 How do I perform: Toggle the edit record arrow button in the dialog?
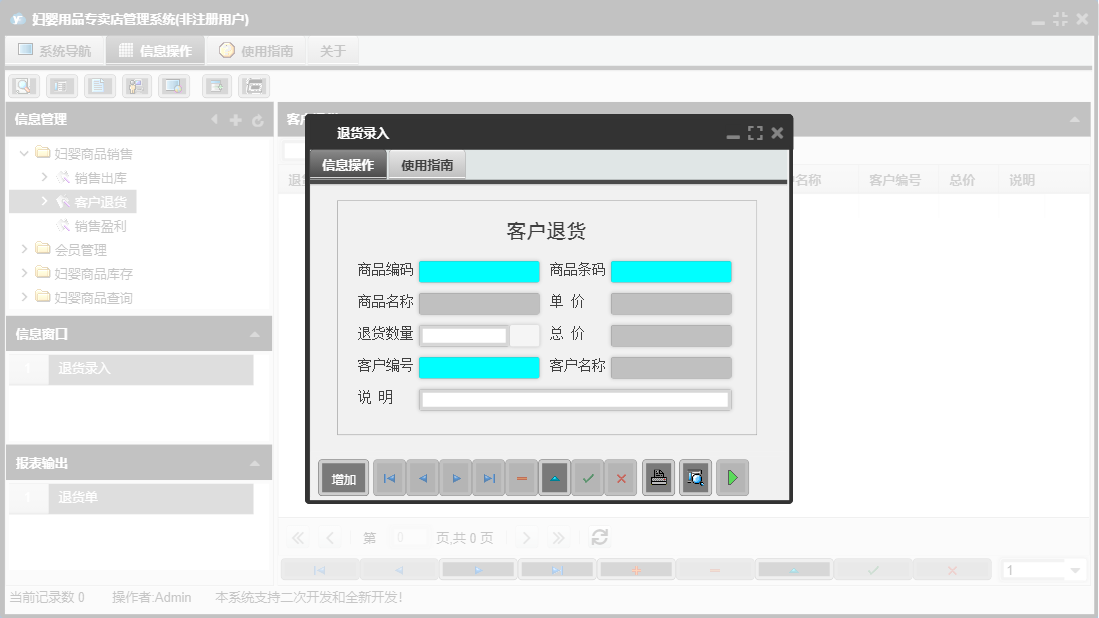pyautogui.click(x=555, y=477)
